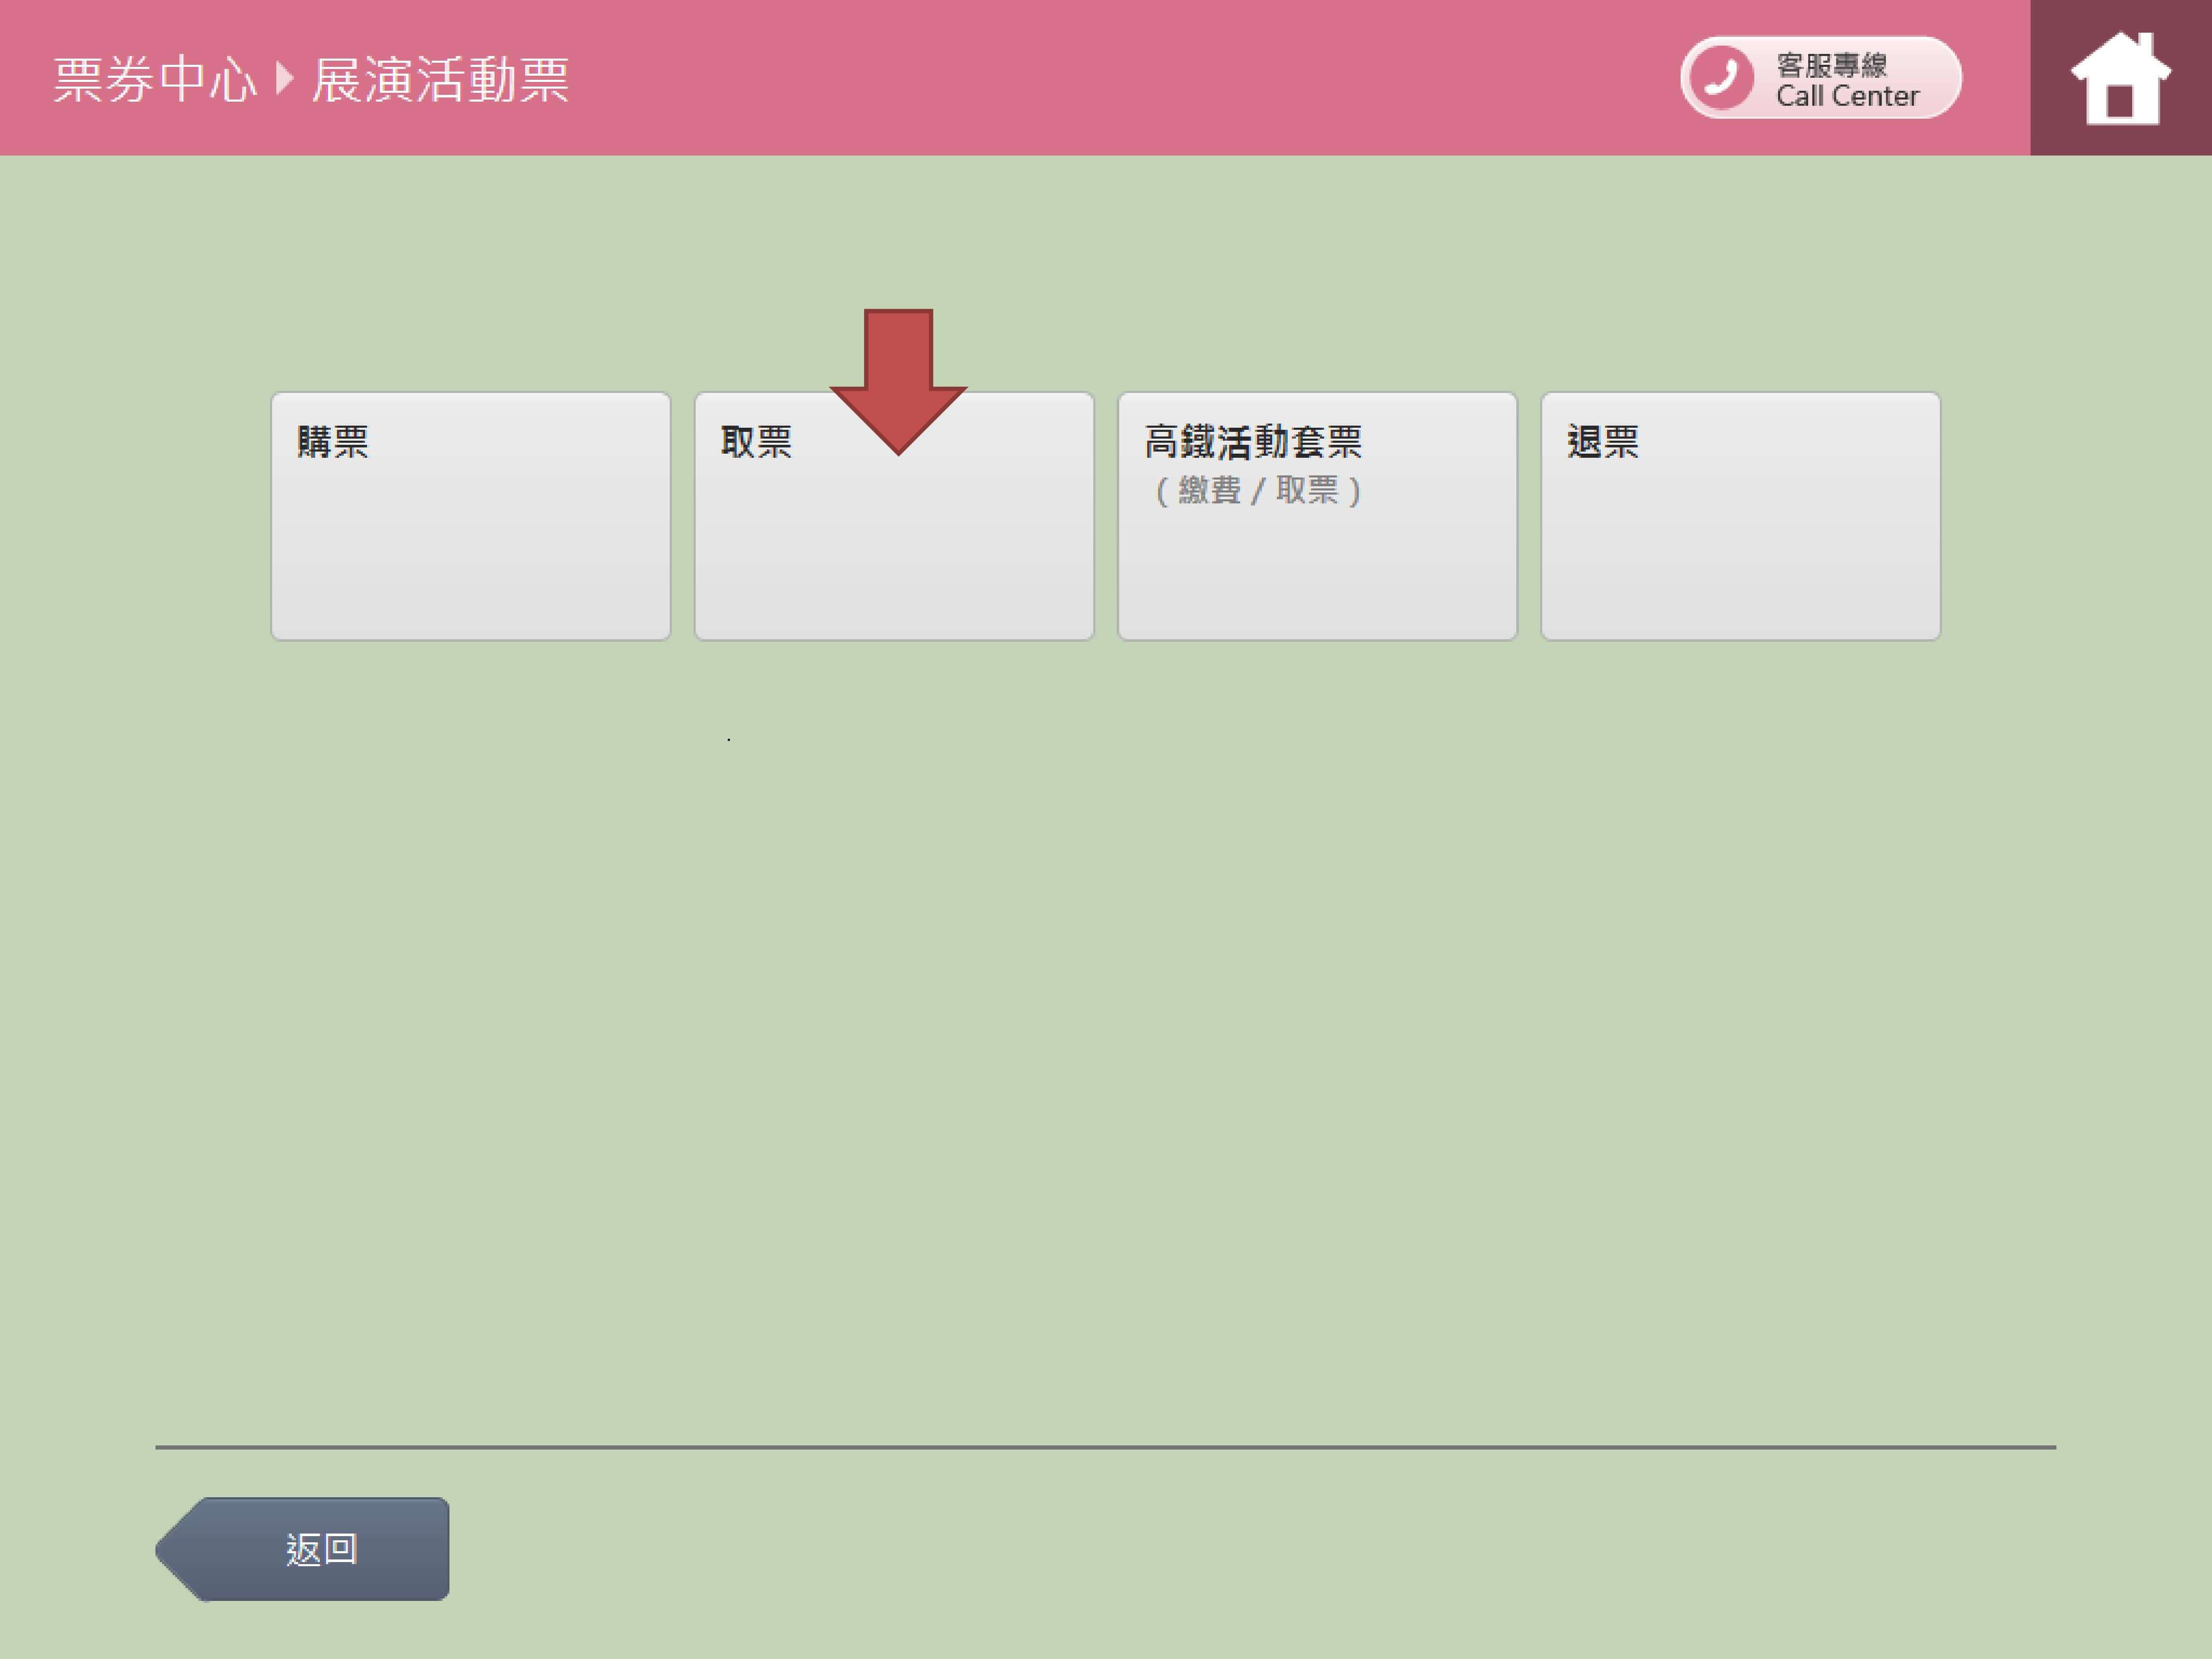Tap the phone icon in call center button
Viewport: 2212px width, 1659px height.
1721,77
